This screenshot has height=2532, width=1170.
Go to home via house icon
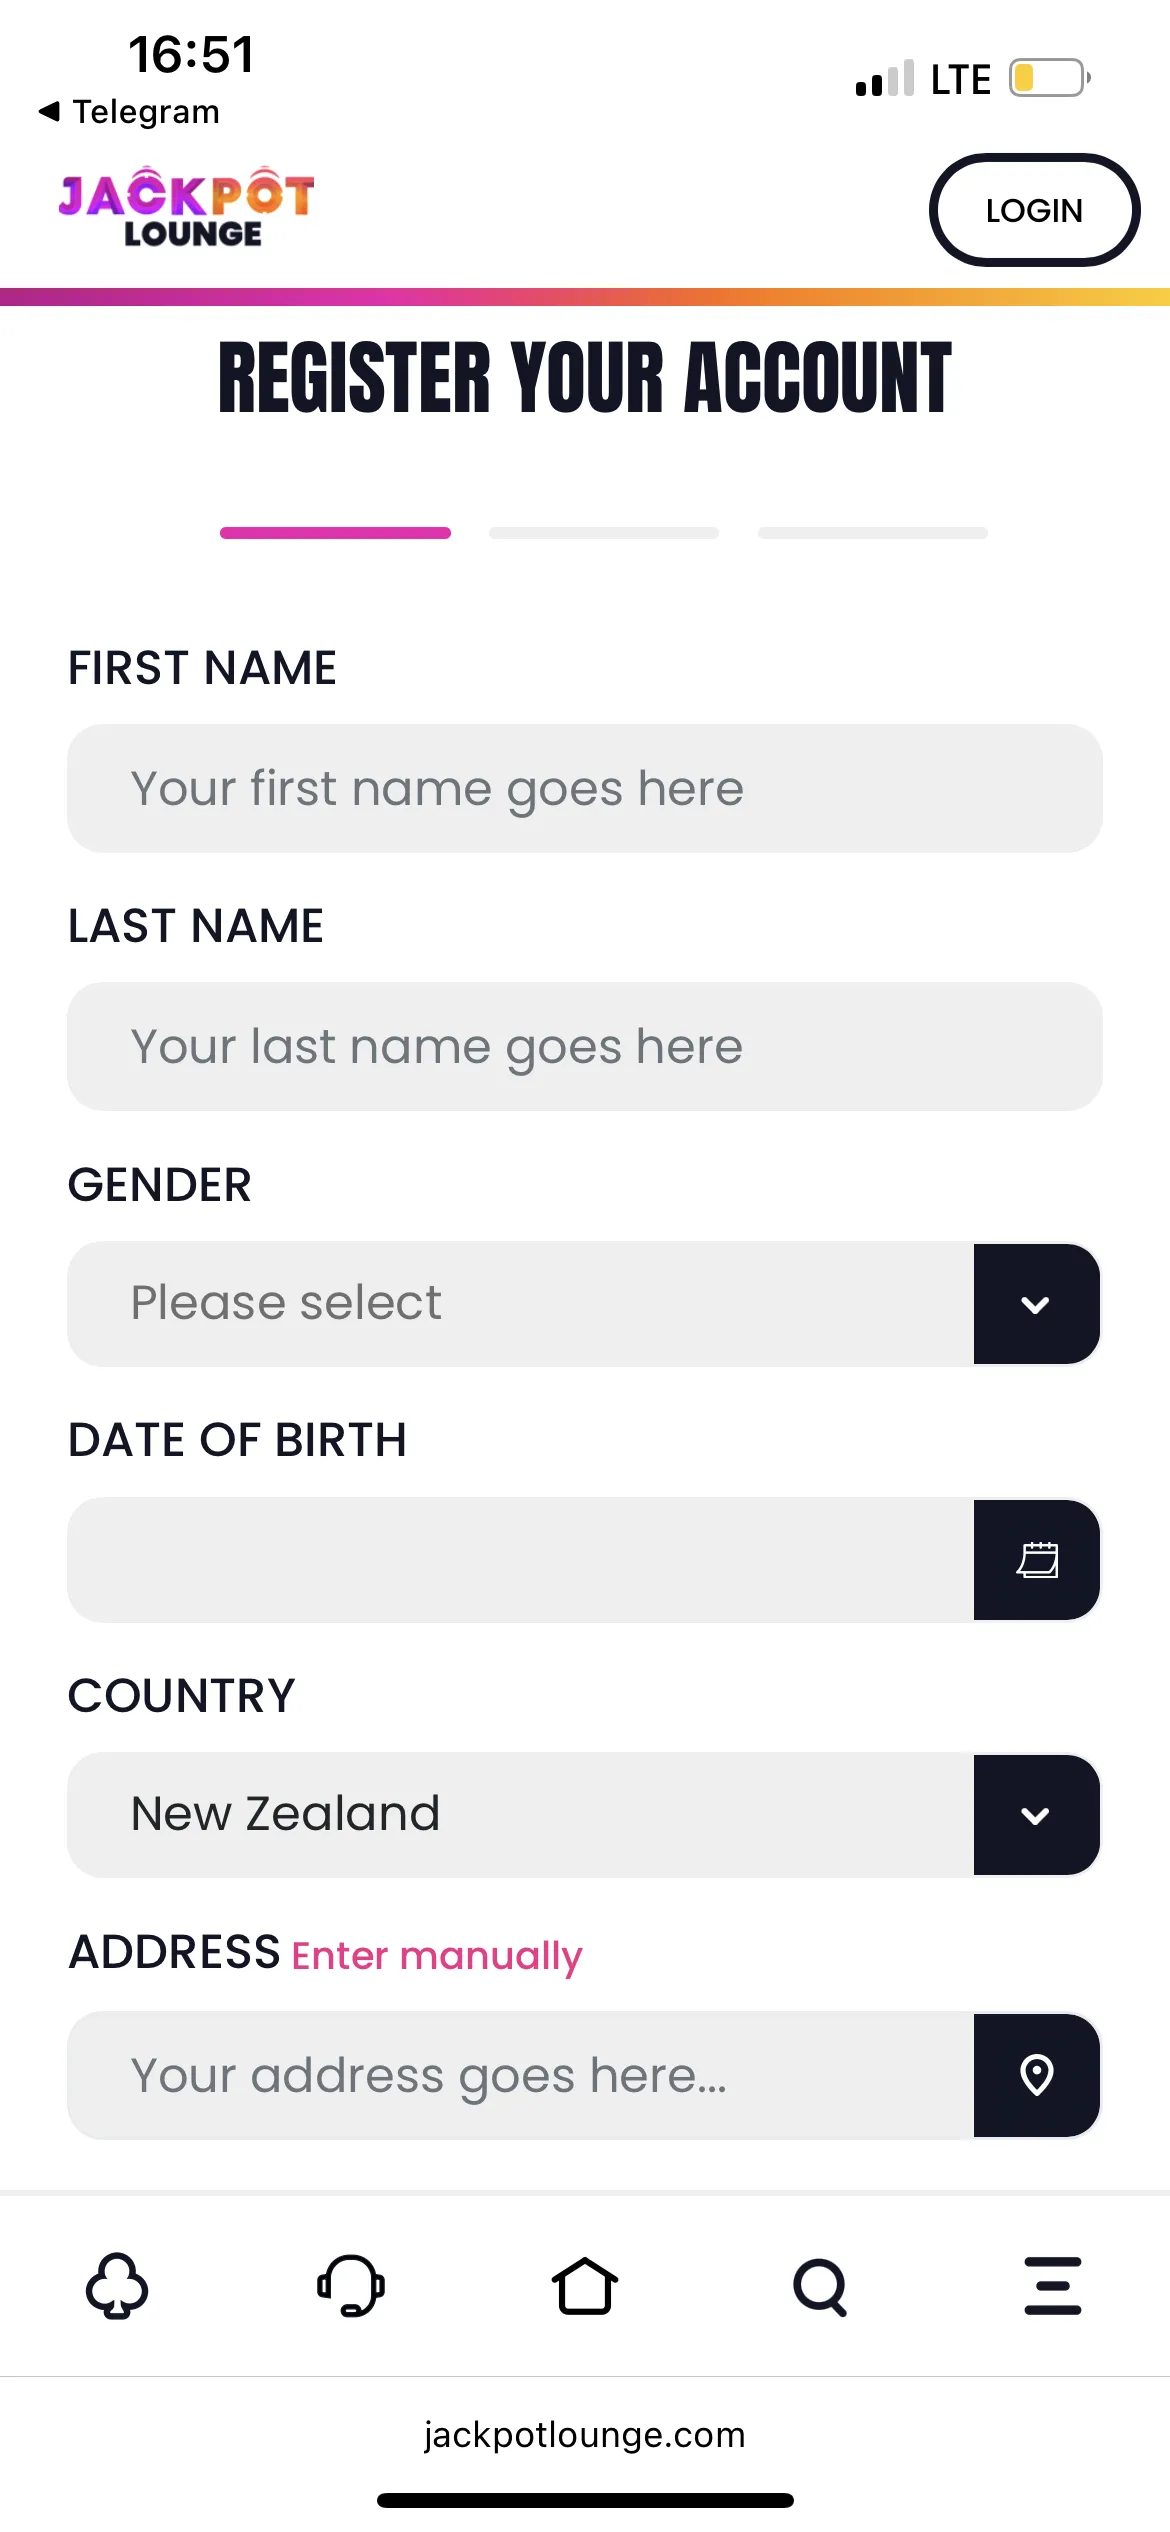pyautogui.click(x=585, y=2286)
